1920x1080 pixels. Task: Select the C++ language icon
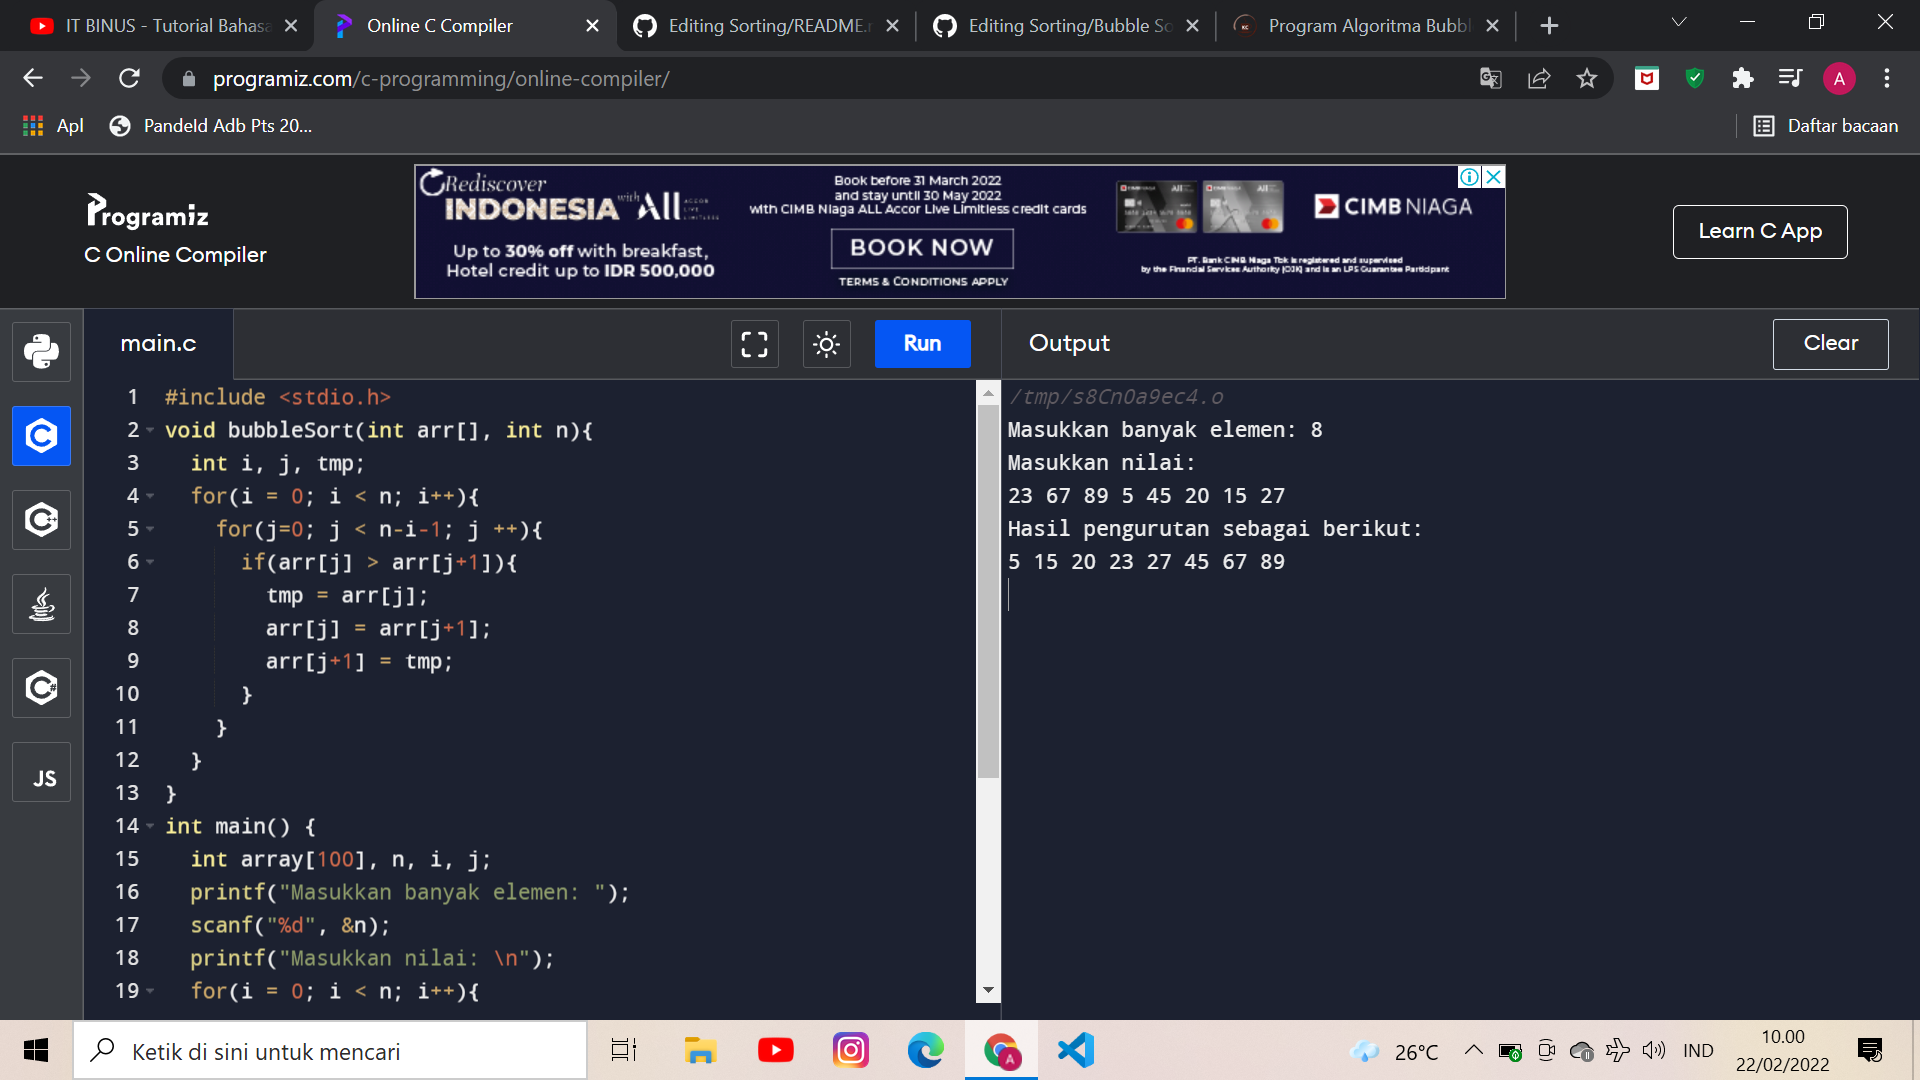tap(41, 520)
